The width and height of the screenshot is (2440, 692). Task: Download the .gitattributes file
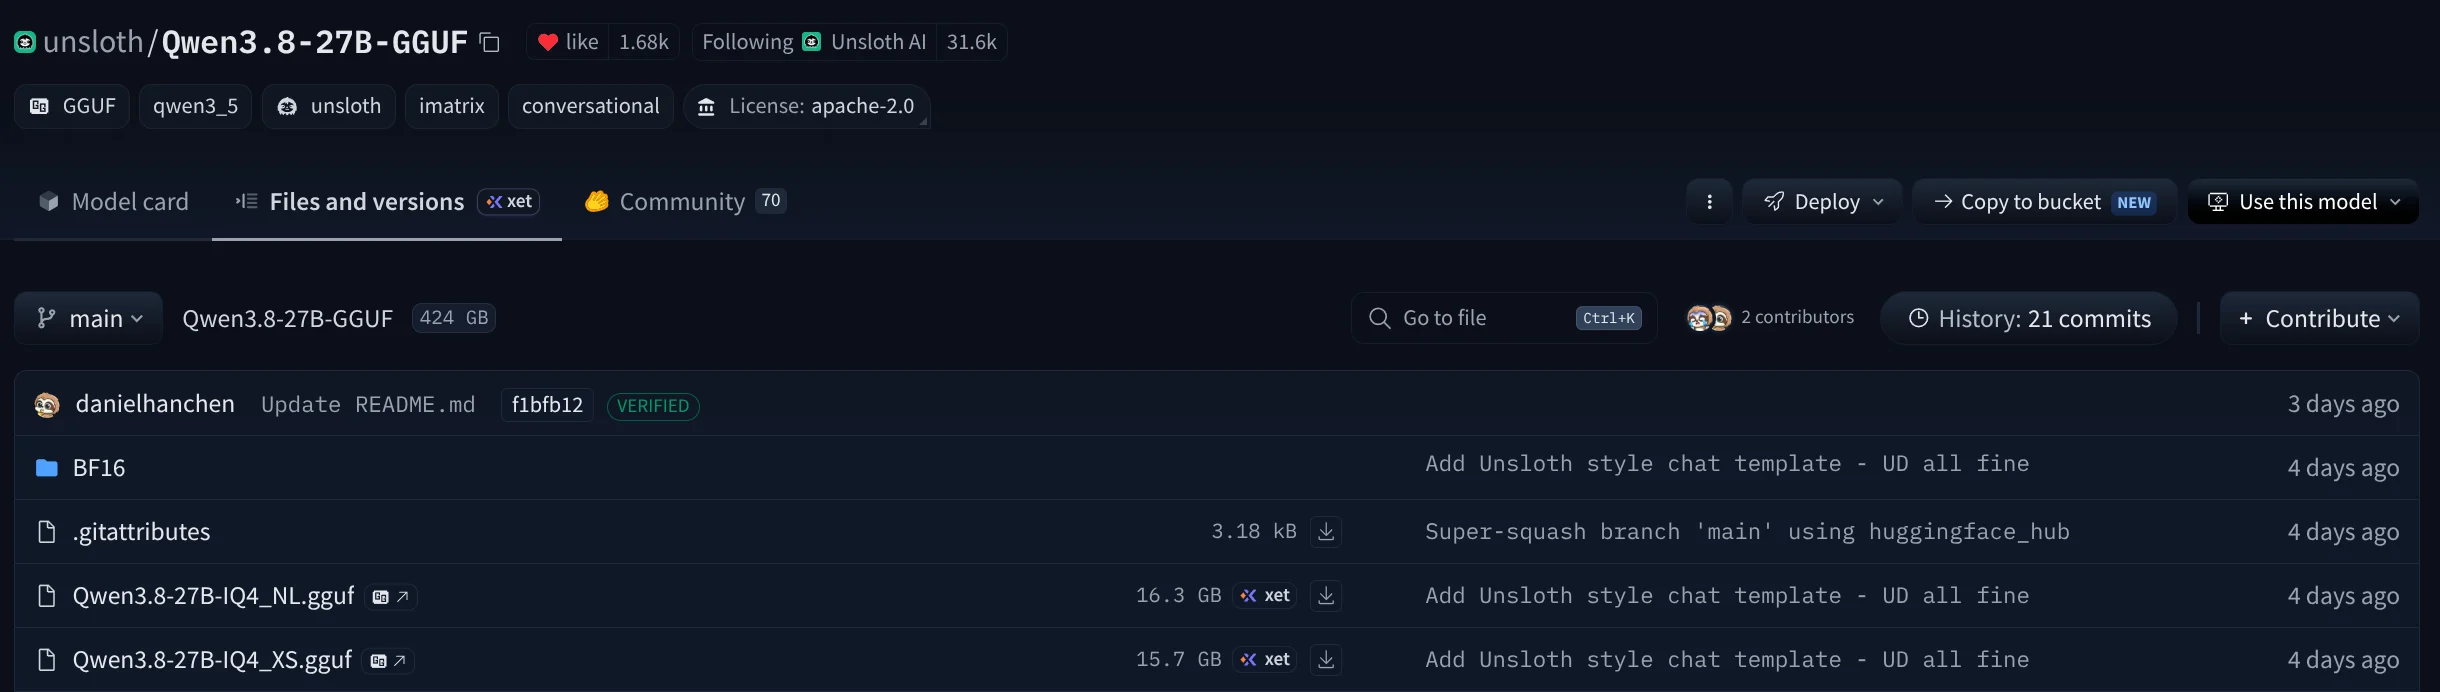tap(1326, 531)
